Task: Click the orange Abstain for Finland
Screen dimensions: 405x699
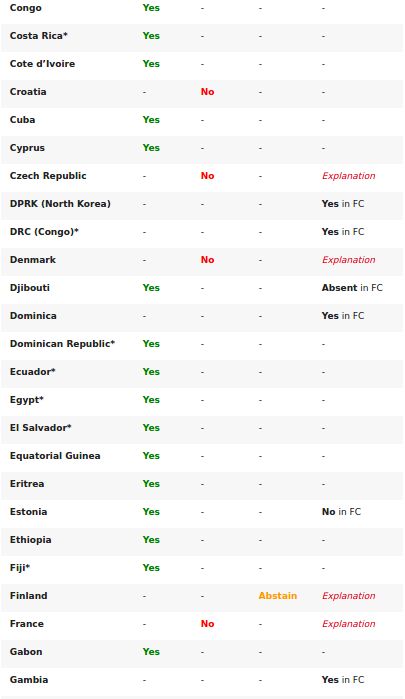Action: tap(277, 596)
